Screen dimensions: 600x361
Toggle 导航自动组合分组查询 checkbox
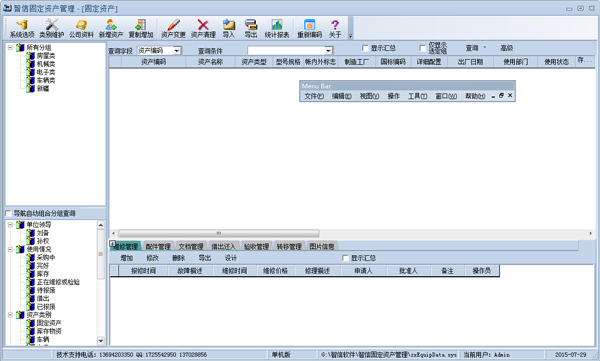[x=8, y=213]
